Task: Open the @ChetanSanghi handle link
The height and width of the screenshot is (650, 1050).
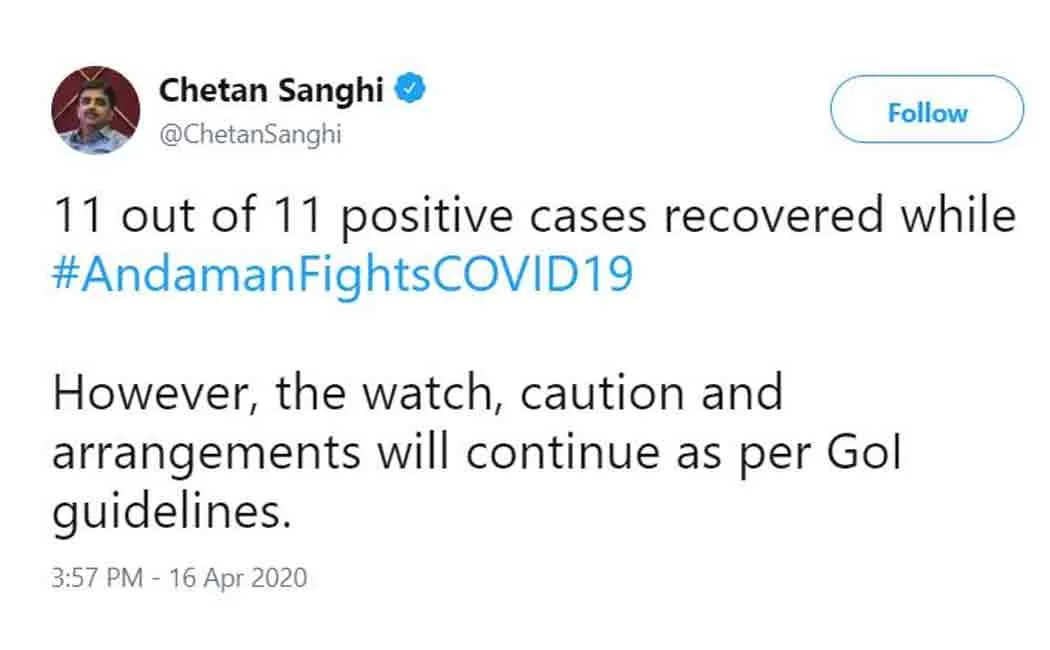Action: pos(250,135)
